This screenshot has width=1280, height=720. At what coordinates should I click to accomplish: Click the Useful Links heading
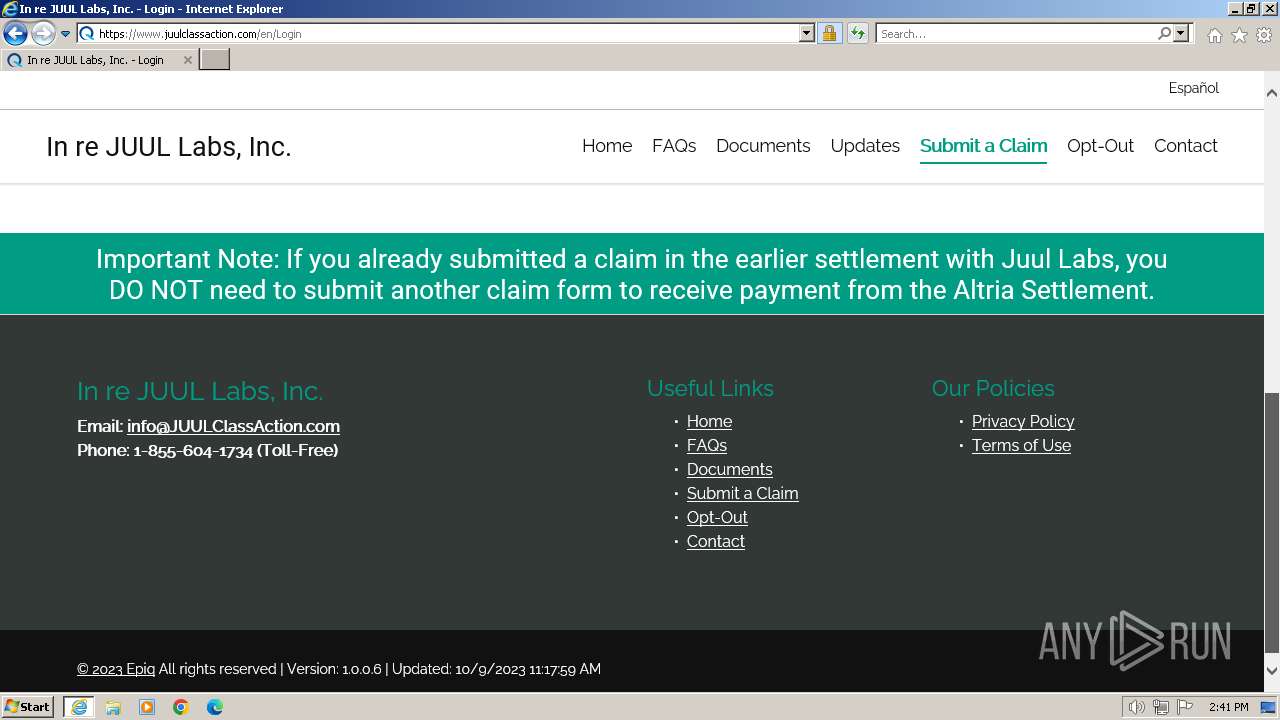pyautogui.click(x=710, y=388)
